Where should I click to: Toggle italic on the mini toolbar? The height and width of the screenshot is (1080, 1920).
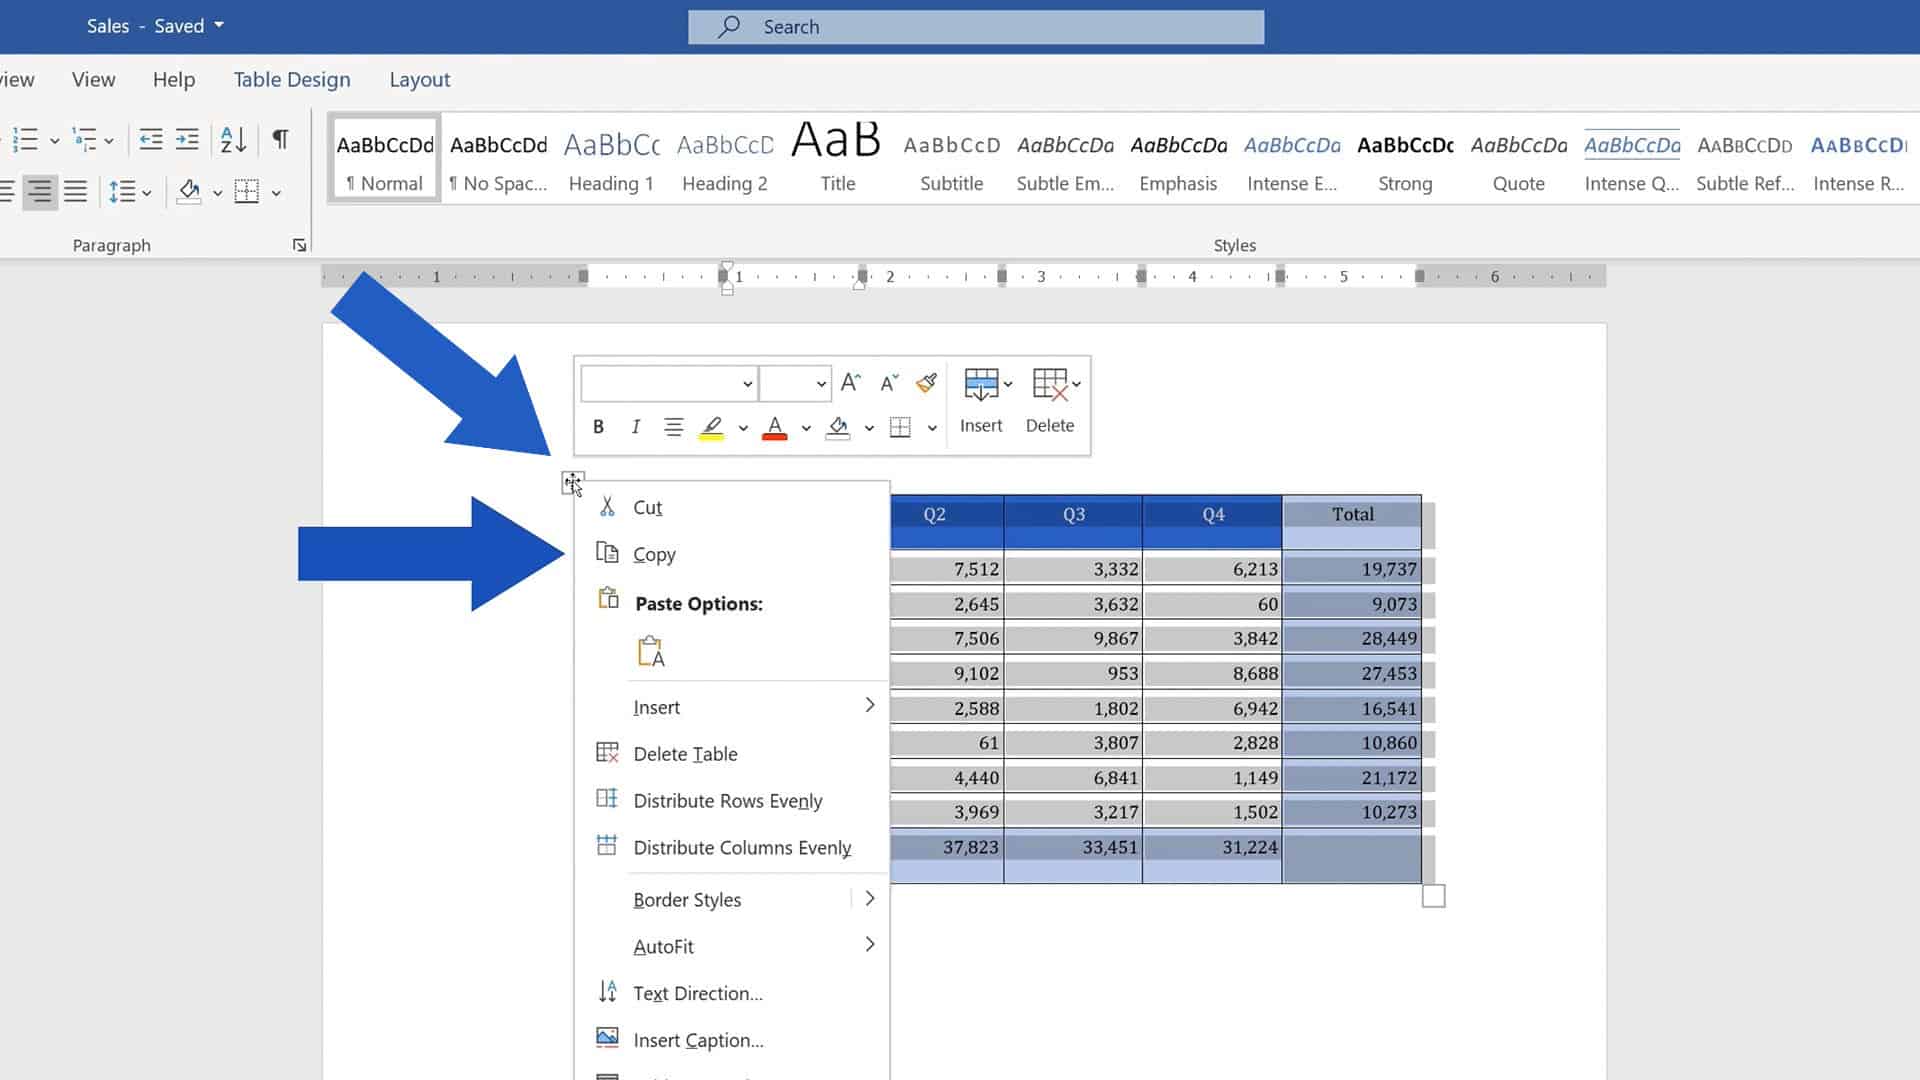click(635, 426)
